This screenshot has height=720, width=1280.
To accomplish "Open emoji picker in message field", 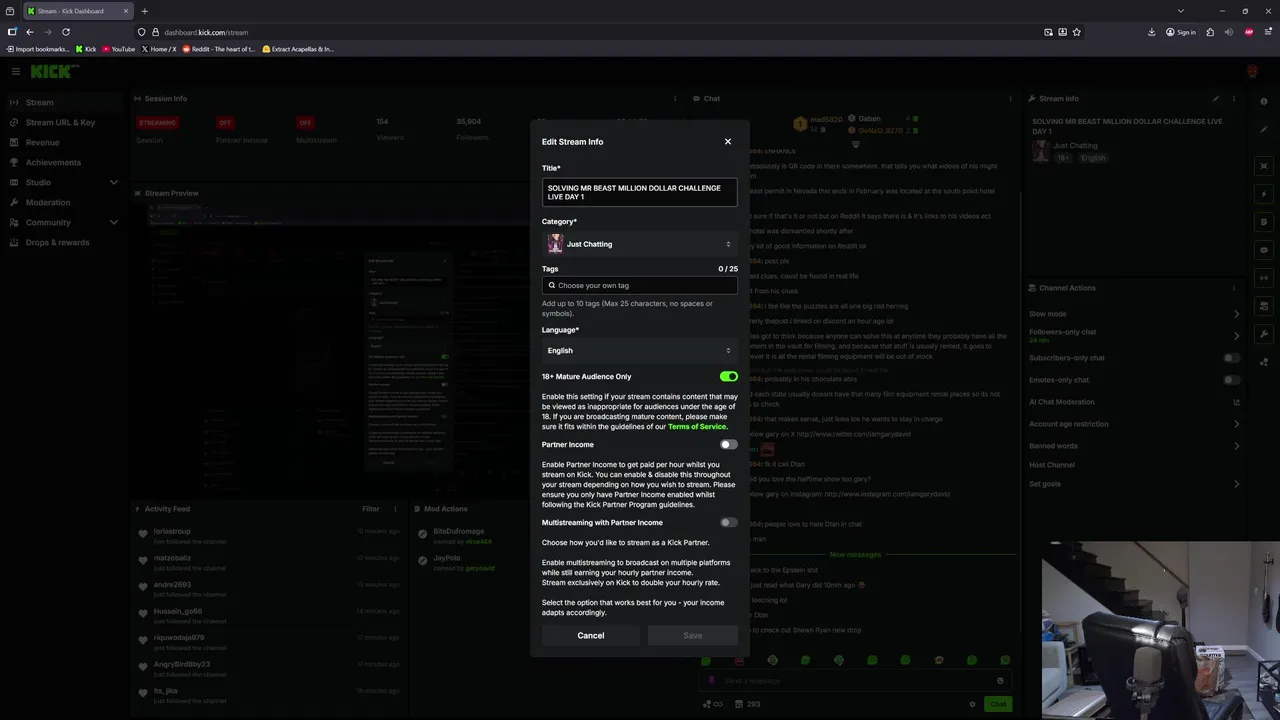I will [x=1000, y=681].
